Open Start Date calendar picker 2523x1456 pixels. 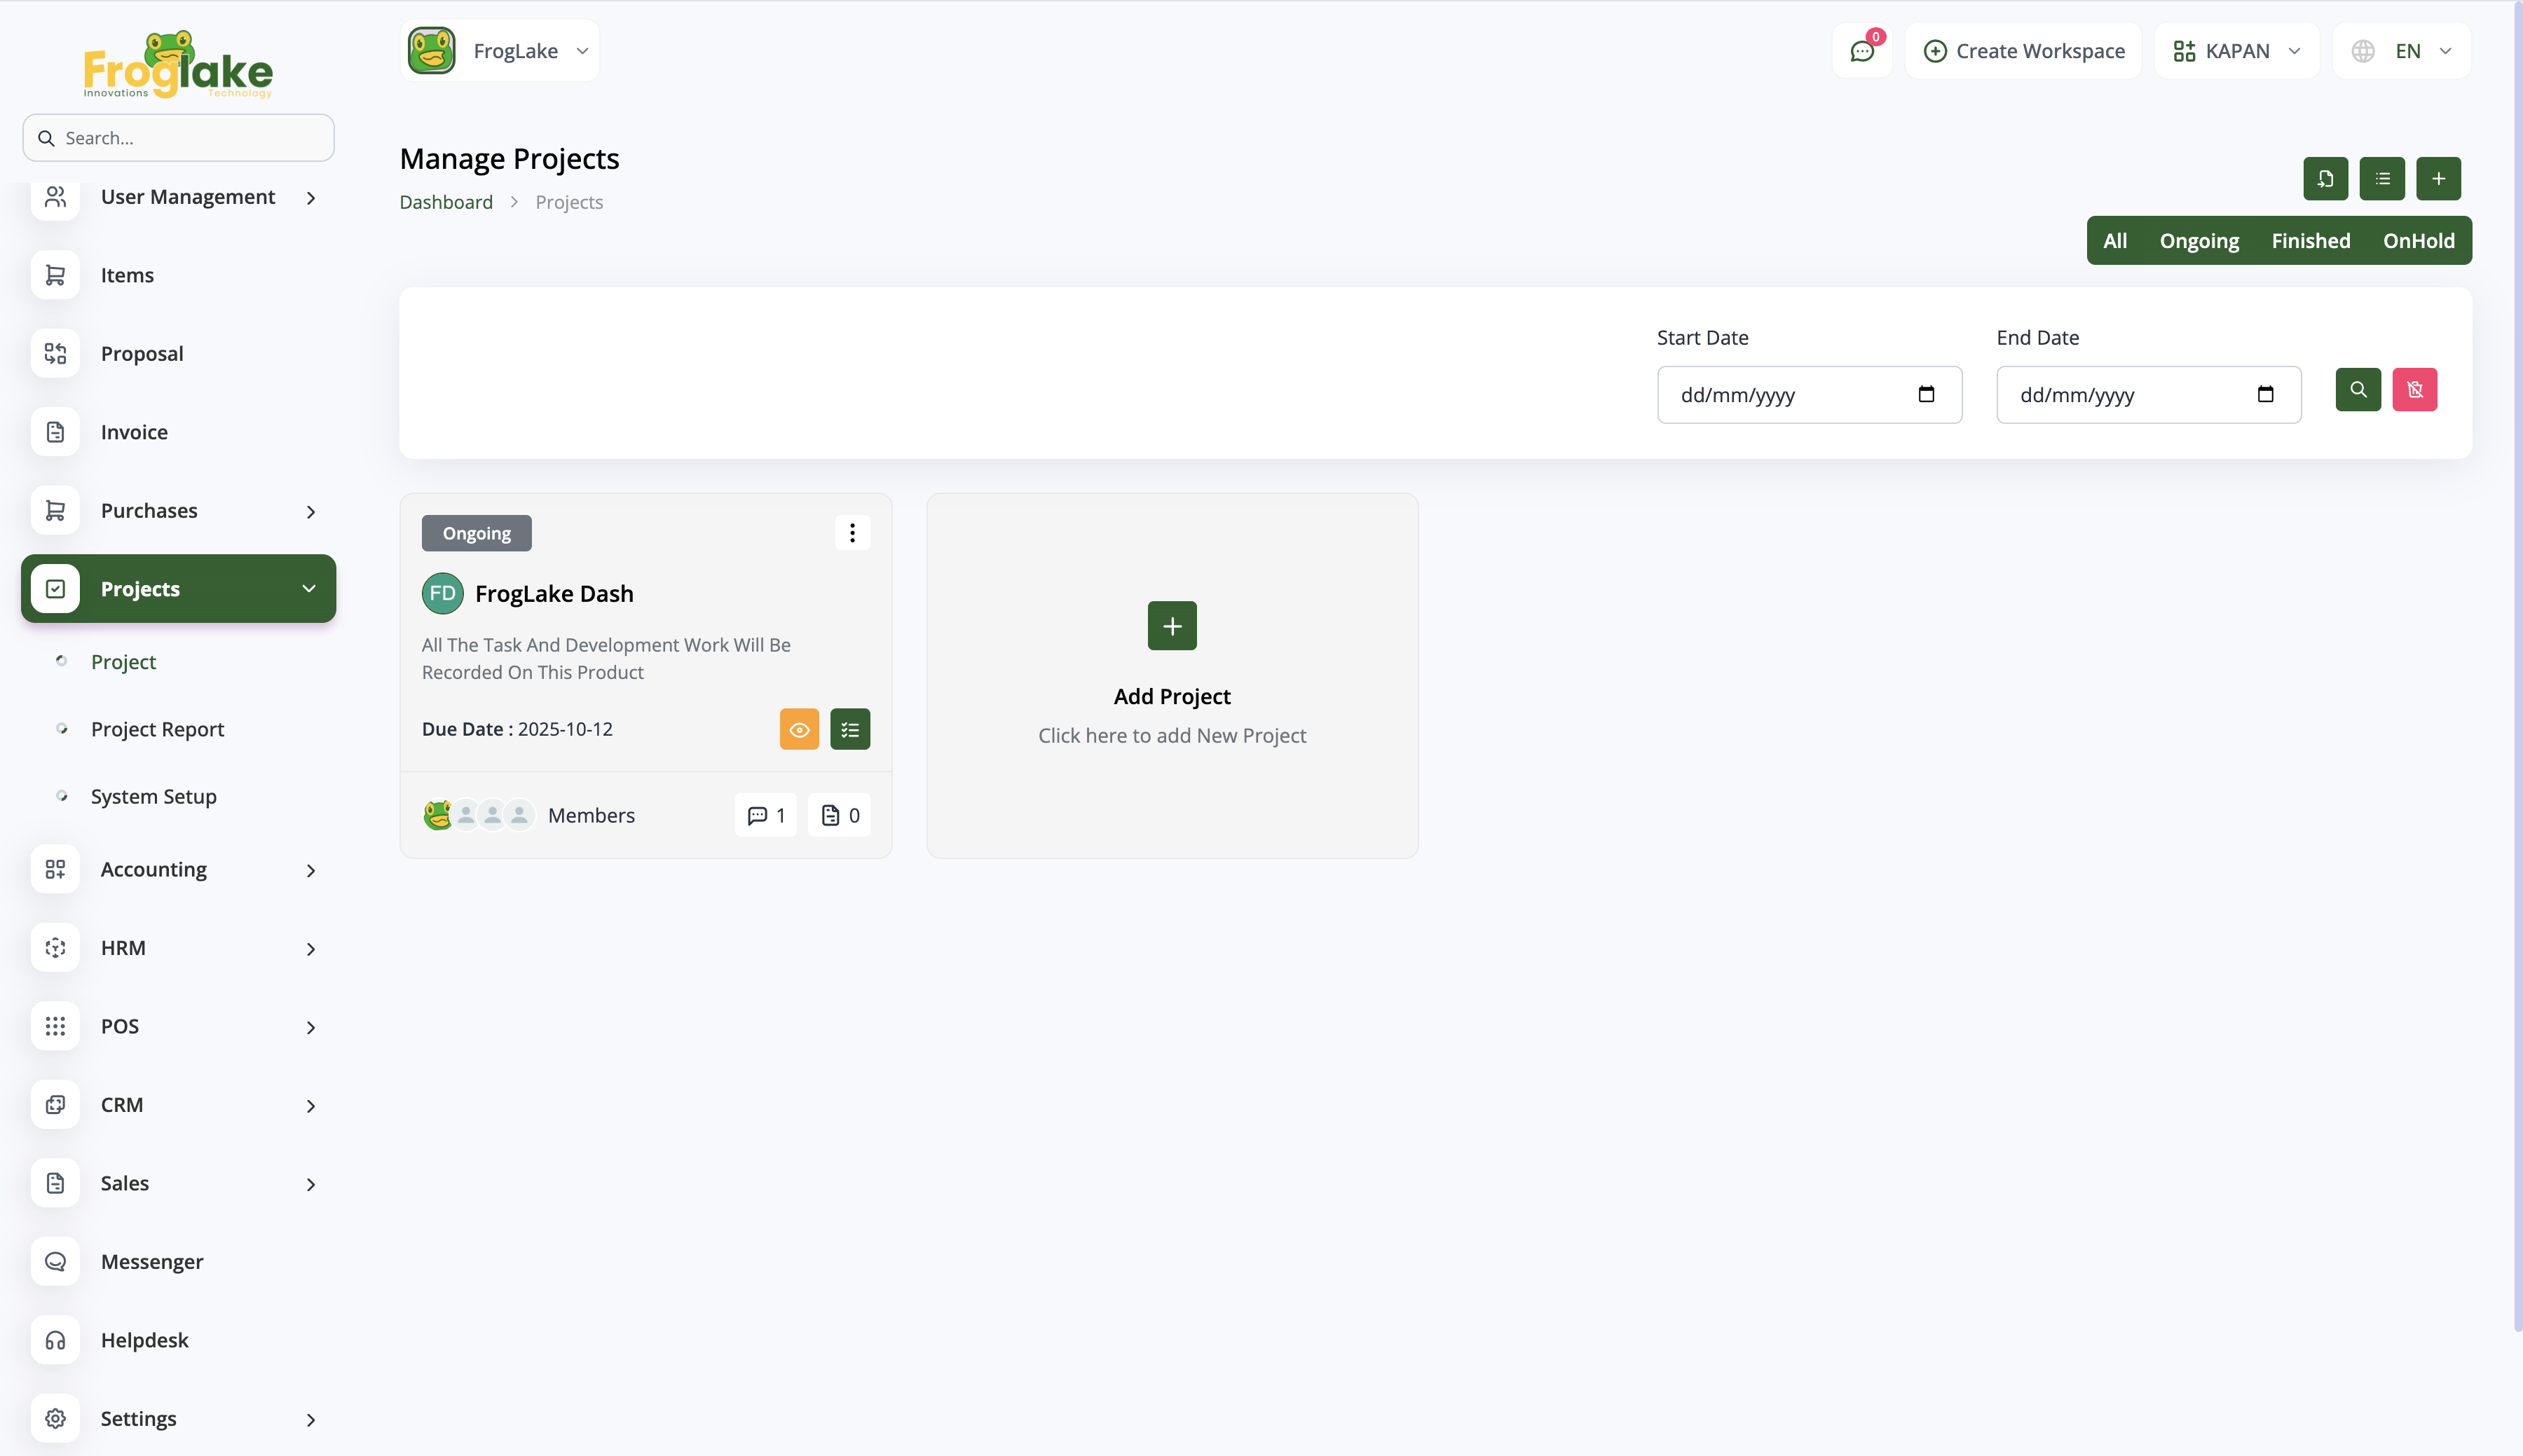point(1926,394)
